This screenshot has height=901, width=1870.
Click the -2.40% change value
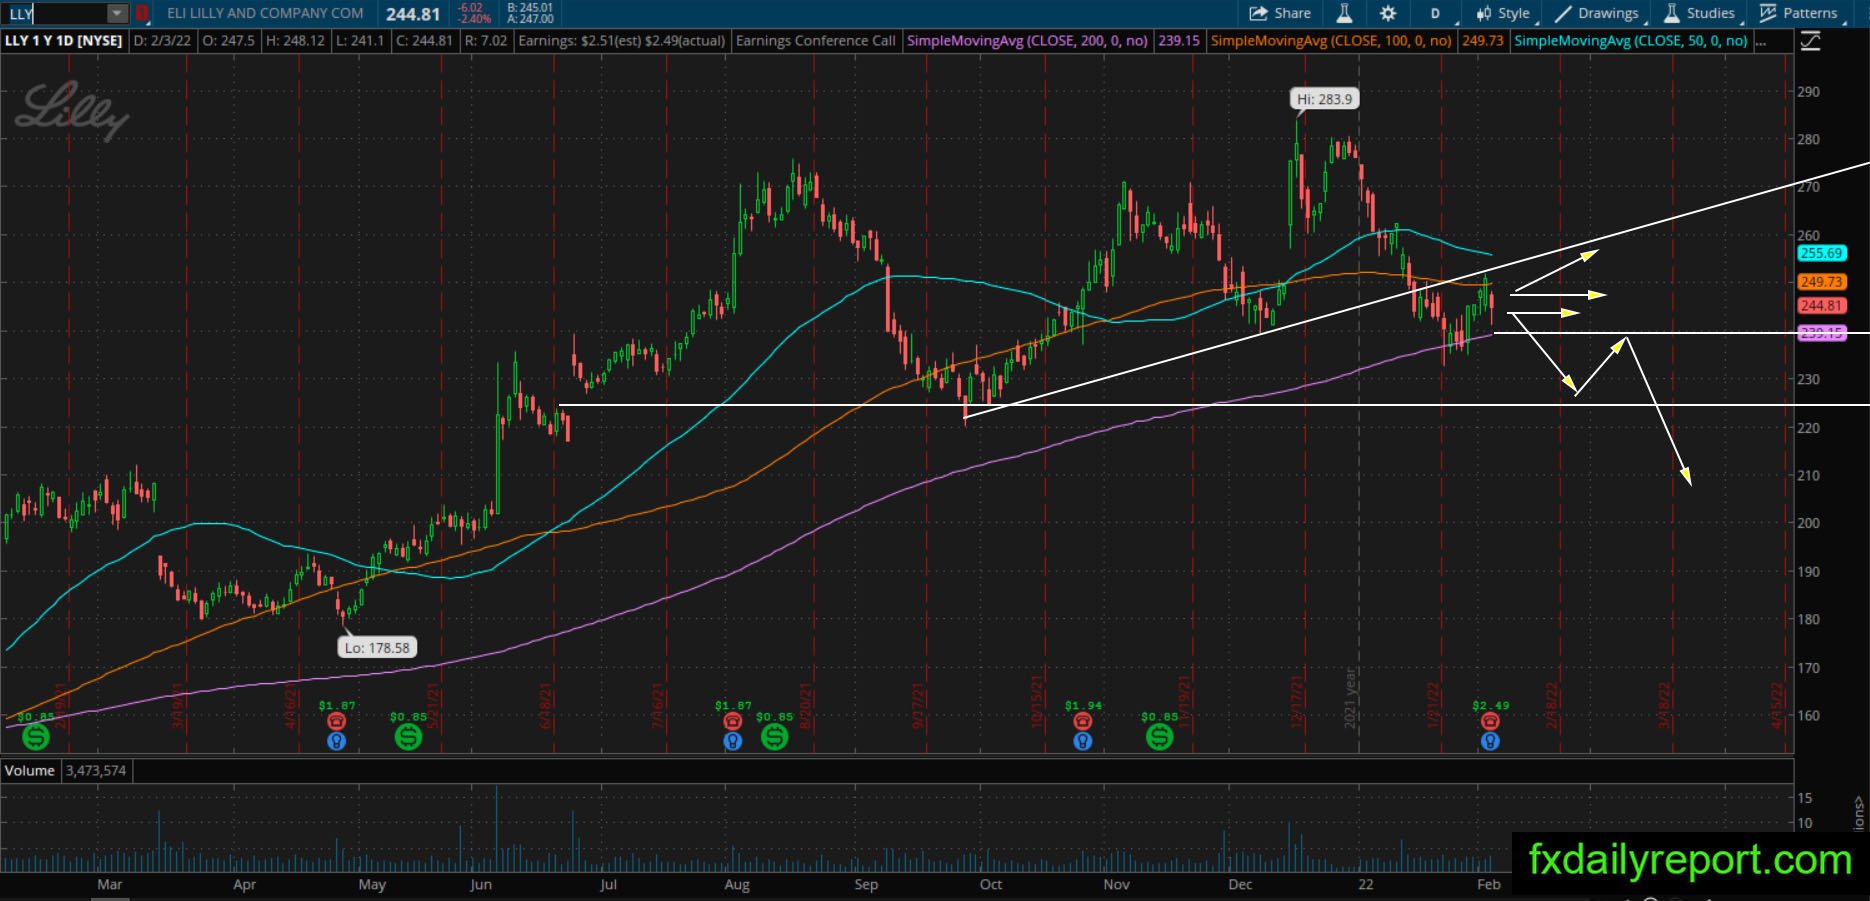click(474, 19)
